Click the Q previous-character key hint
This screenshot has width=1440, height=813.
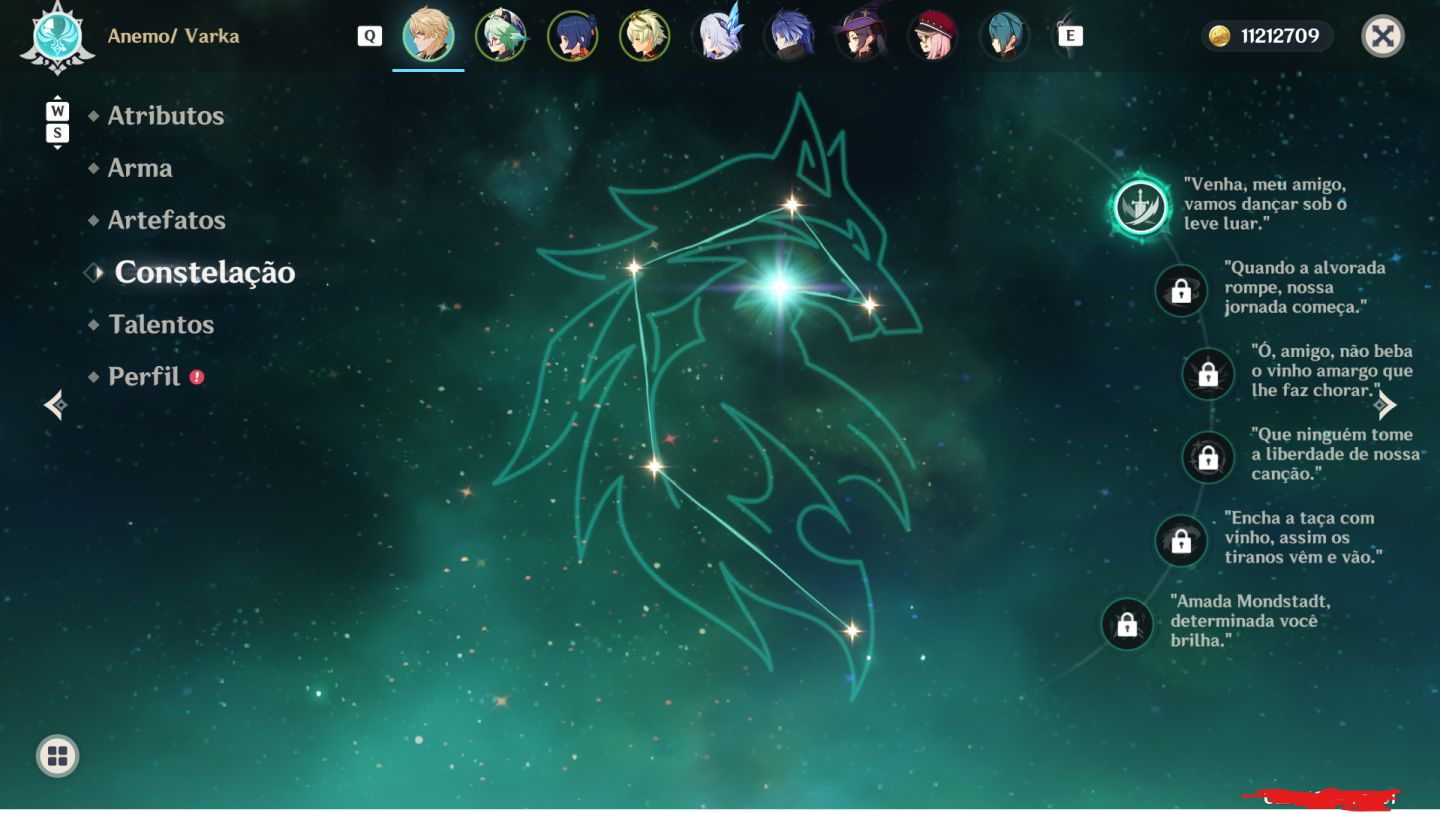point(370,36)
